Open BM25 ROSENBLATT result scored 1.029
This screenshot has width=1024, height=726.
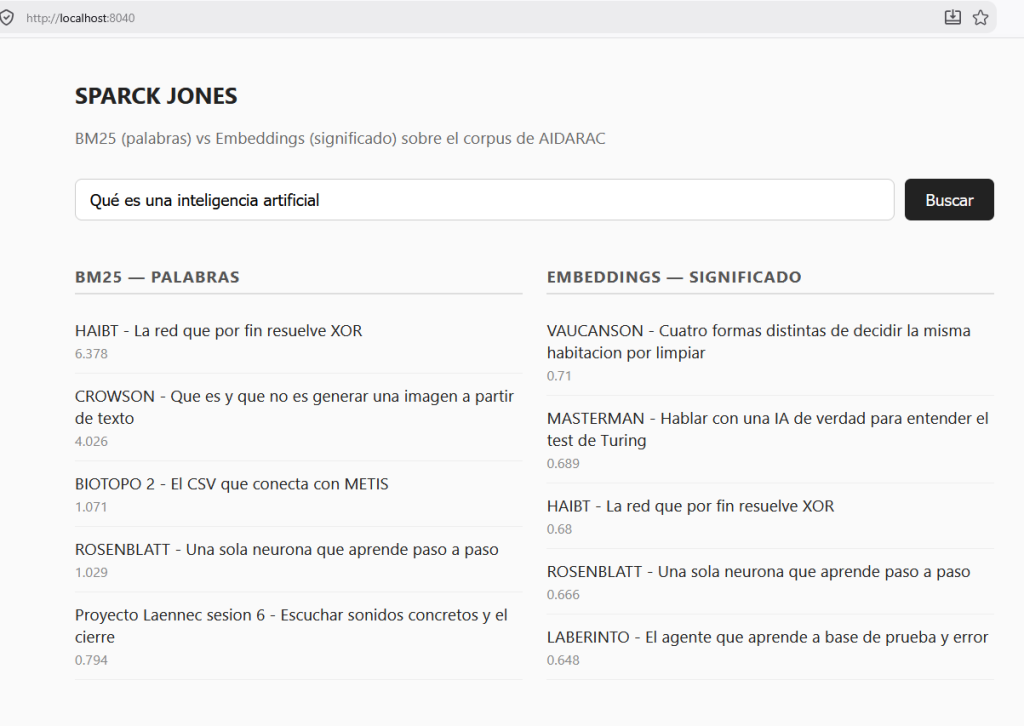coord(287,550)
